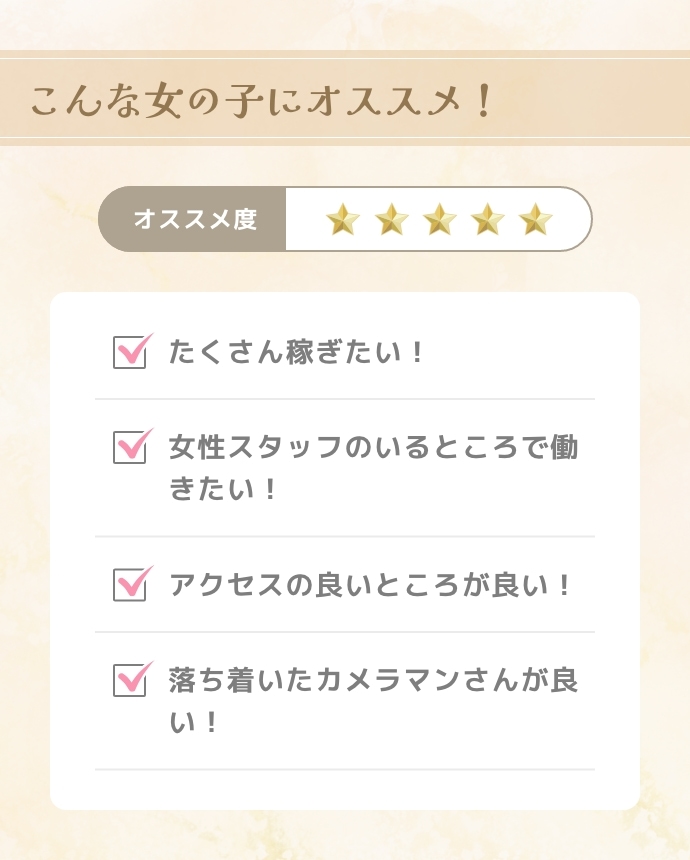Select the fifth gold star
690x860 pixels.
(x=536, y=219)
